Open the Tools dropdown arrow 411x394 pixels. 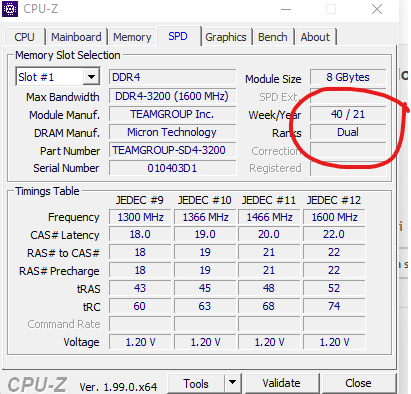(x=232, y=383)
